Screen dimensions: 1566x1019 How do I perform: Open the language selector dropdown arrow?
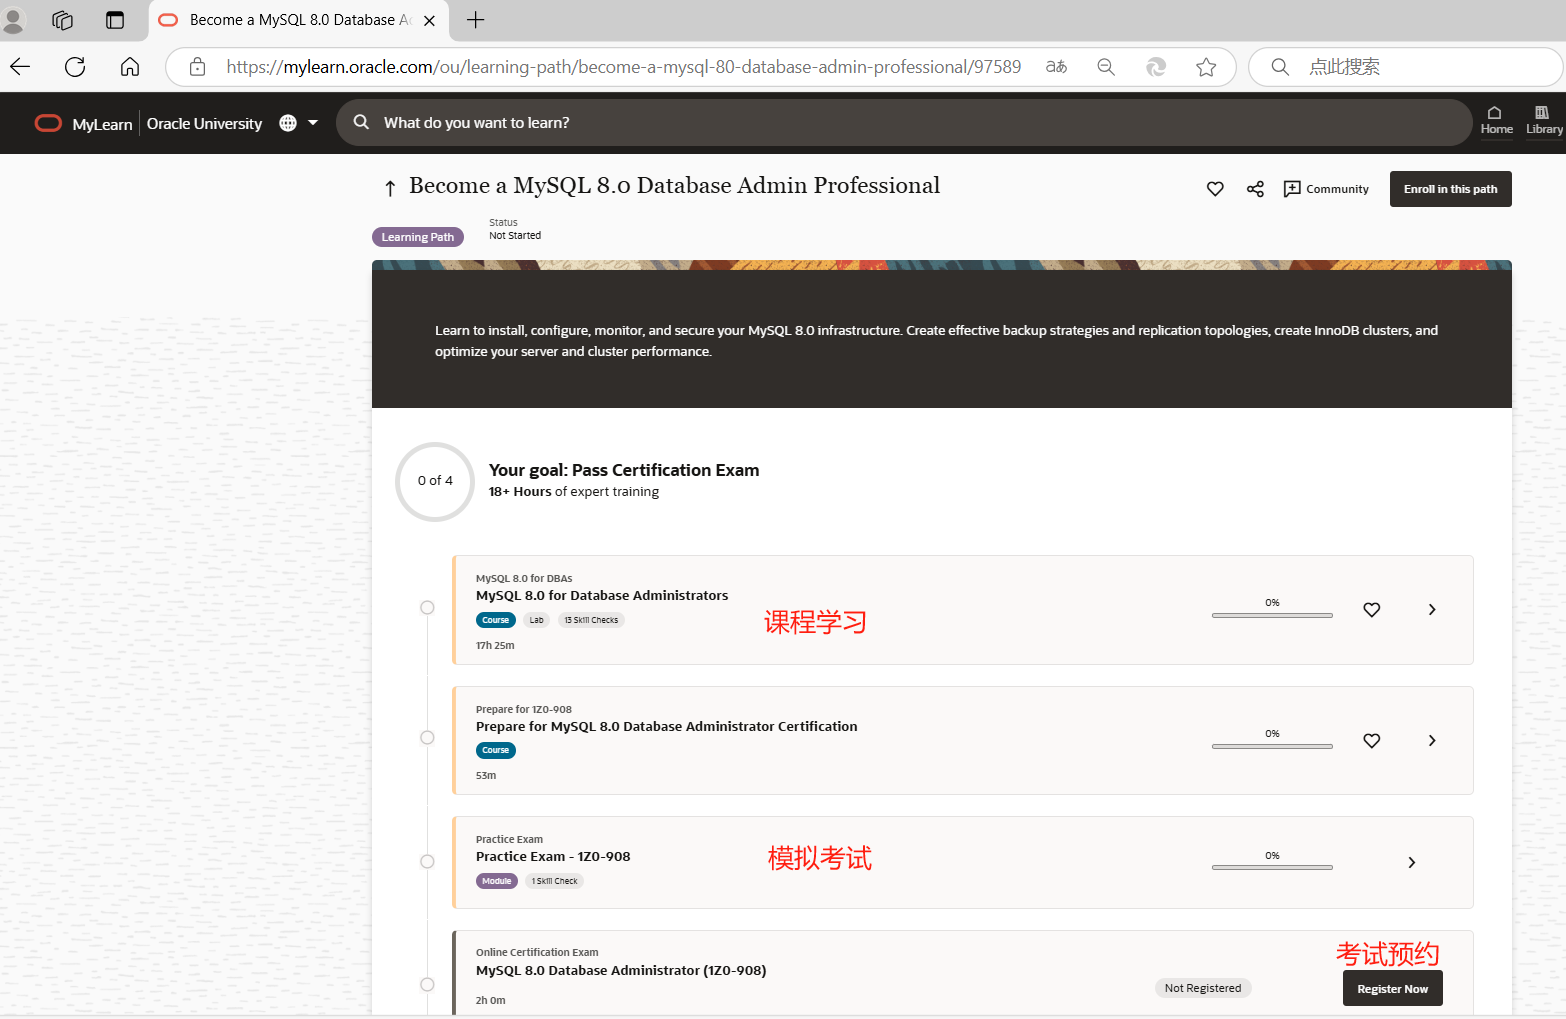pyautogui.click(x=313, y=122)
